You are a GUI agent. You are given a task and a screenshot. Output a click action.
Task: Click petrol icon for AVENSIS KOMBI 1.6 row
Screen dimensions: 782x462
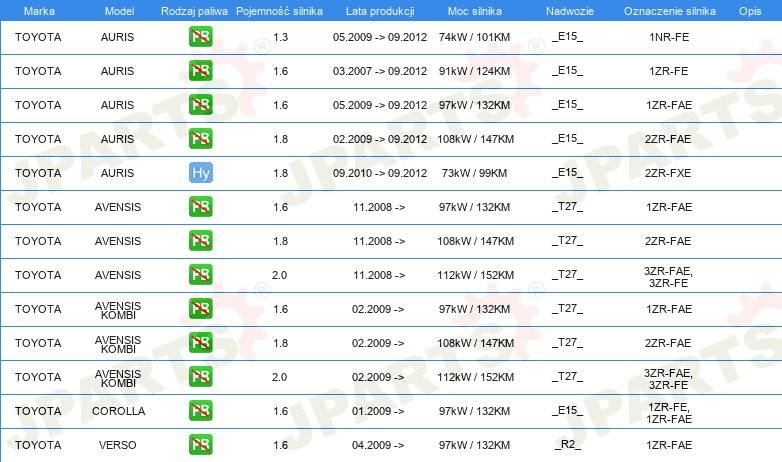(x=200, y=308)
